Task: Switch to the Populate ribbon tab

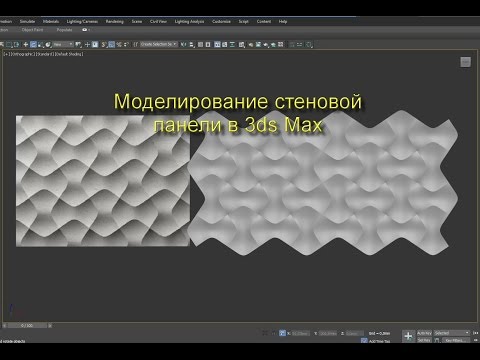Action: point(64,30)
